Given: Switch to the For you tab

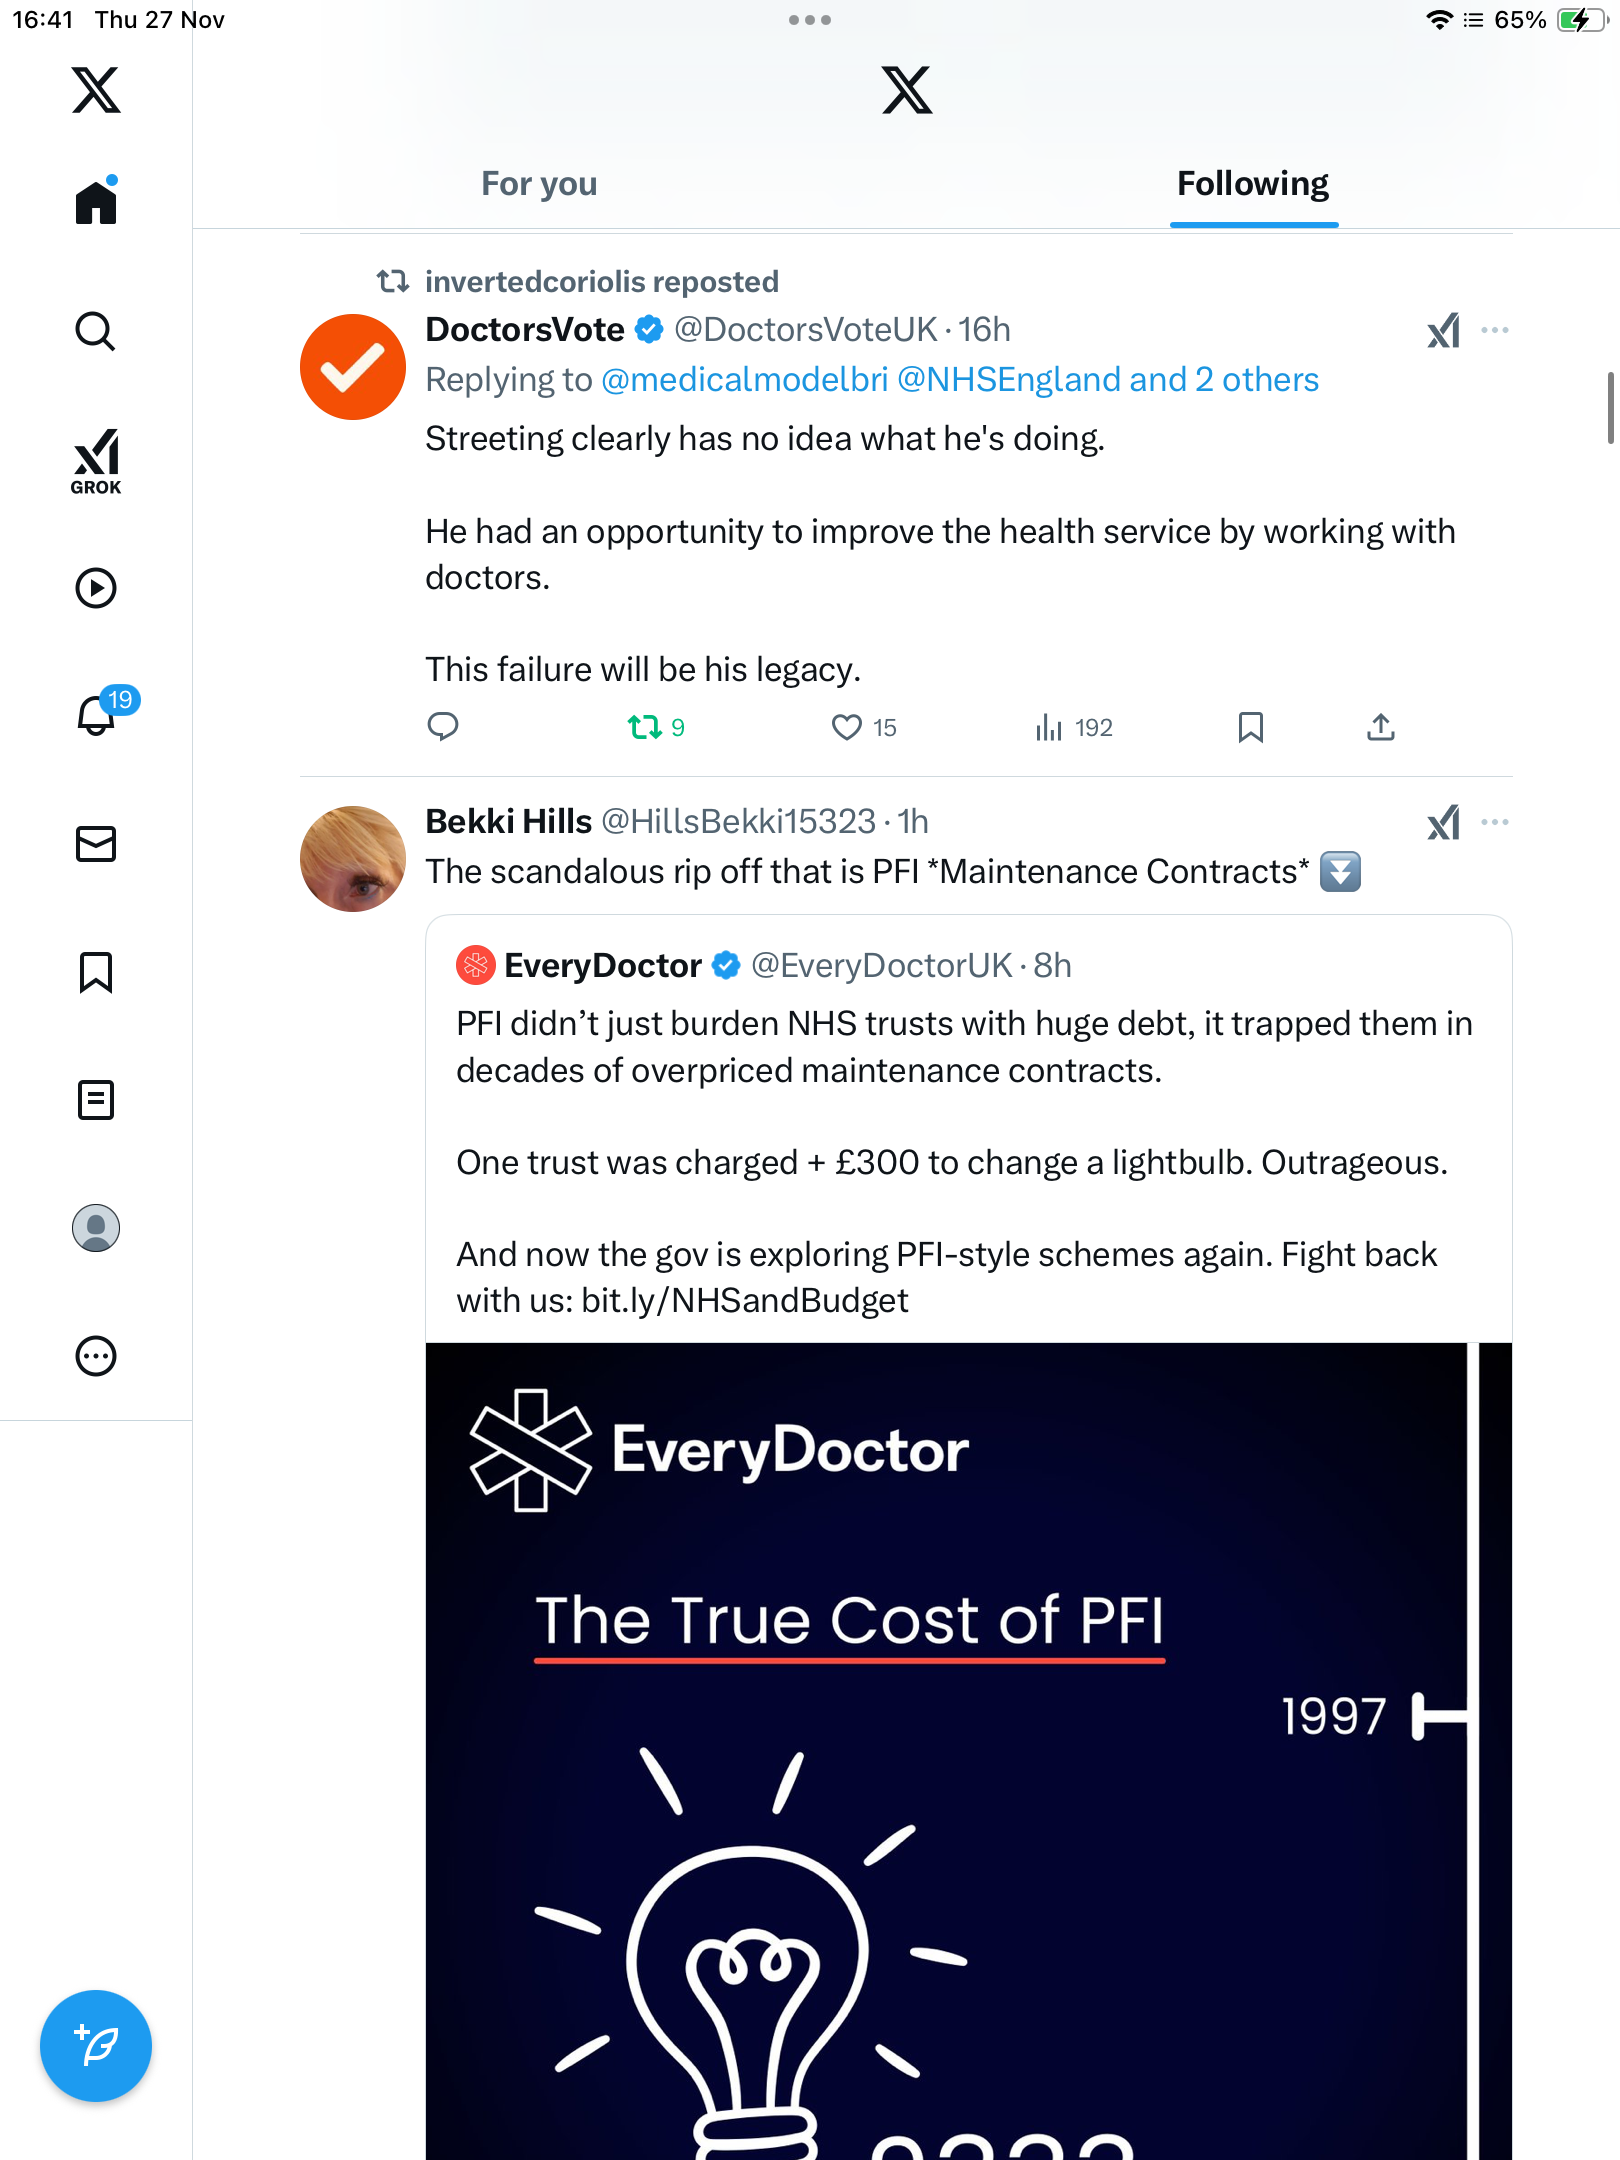Looking at the screenshot, I should coord(539,184).
